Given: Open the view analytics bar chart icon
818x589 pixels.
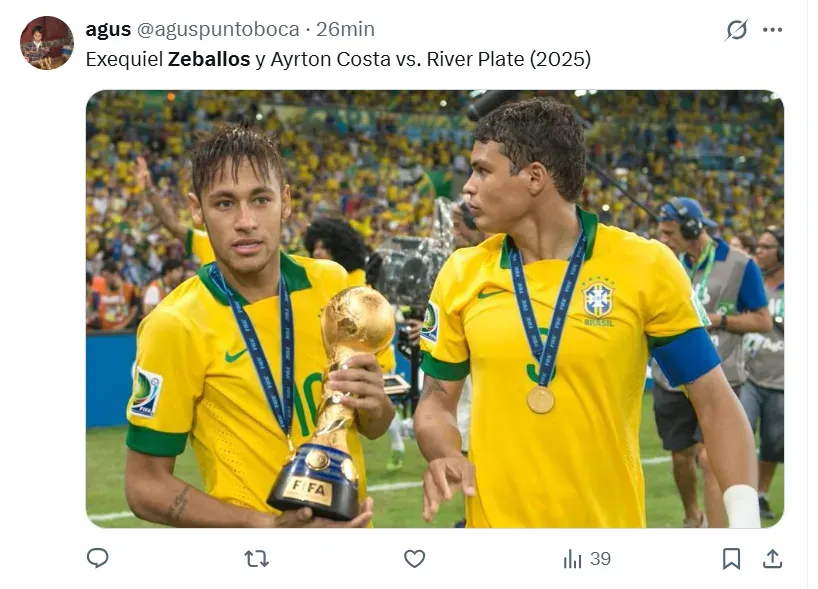Looking at the screenshot, I should pyautogui.click(x=572, y=559).
